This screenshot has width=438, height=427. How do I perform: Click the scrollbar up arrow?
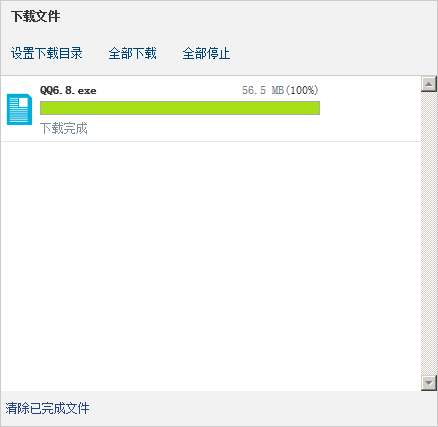[x=429, y=84]
